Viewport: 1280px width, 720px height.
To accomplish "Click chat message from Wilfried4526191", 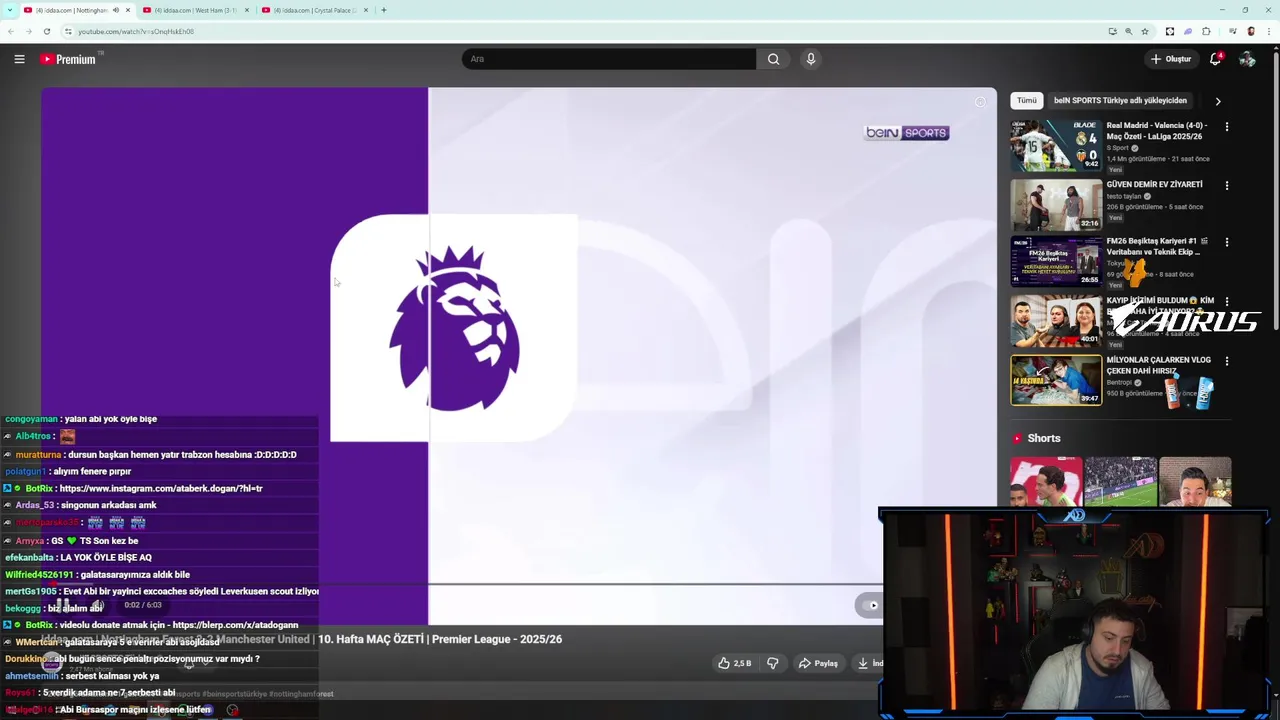I will coord(97,574).
